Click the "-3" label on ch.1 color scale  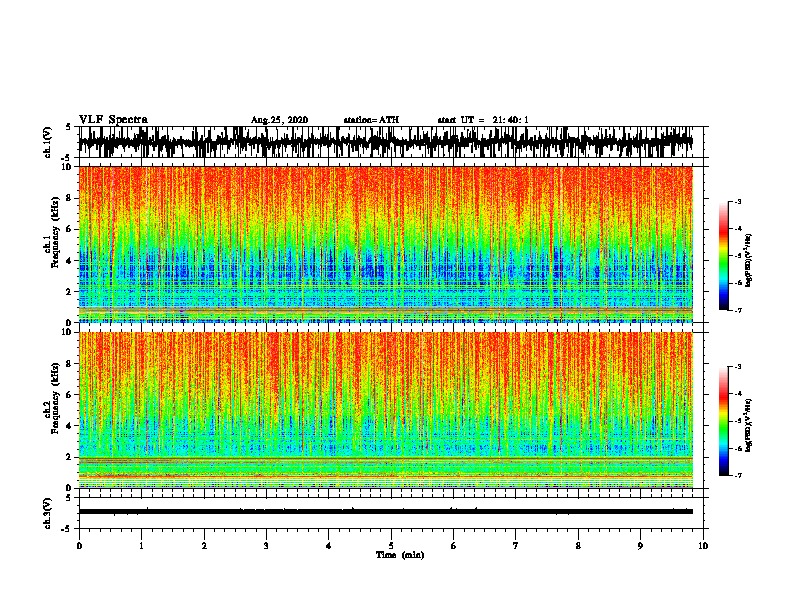click(x=738, y=201)
